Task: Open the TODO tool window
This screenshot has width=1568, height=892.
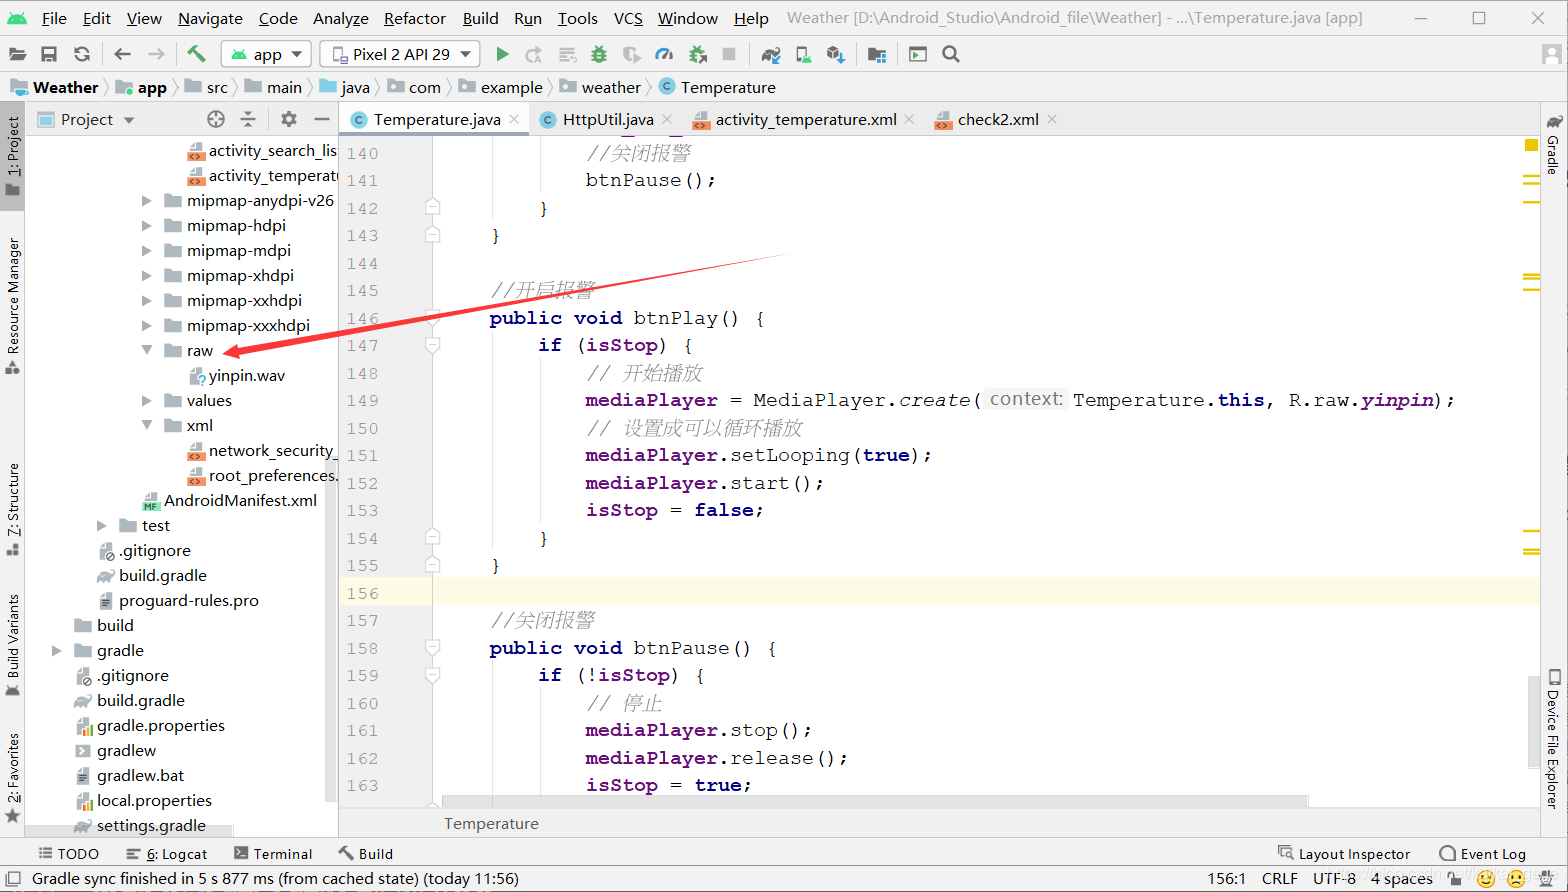Action: [x=69, y=854]
